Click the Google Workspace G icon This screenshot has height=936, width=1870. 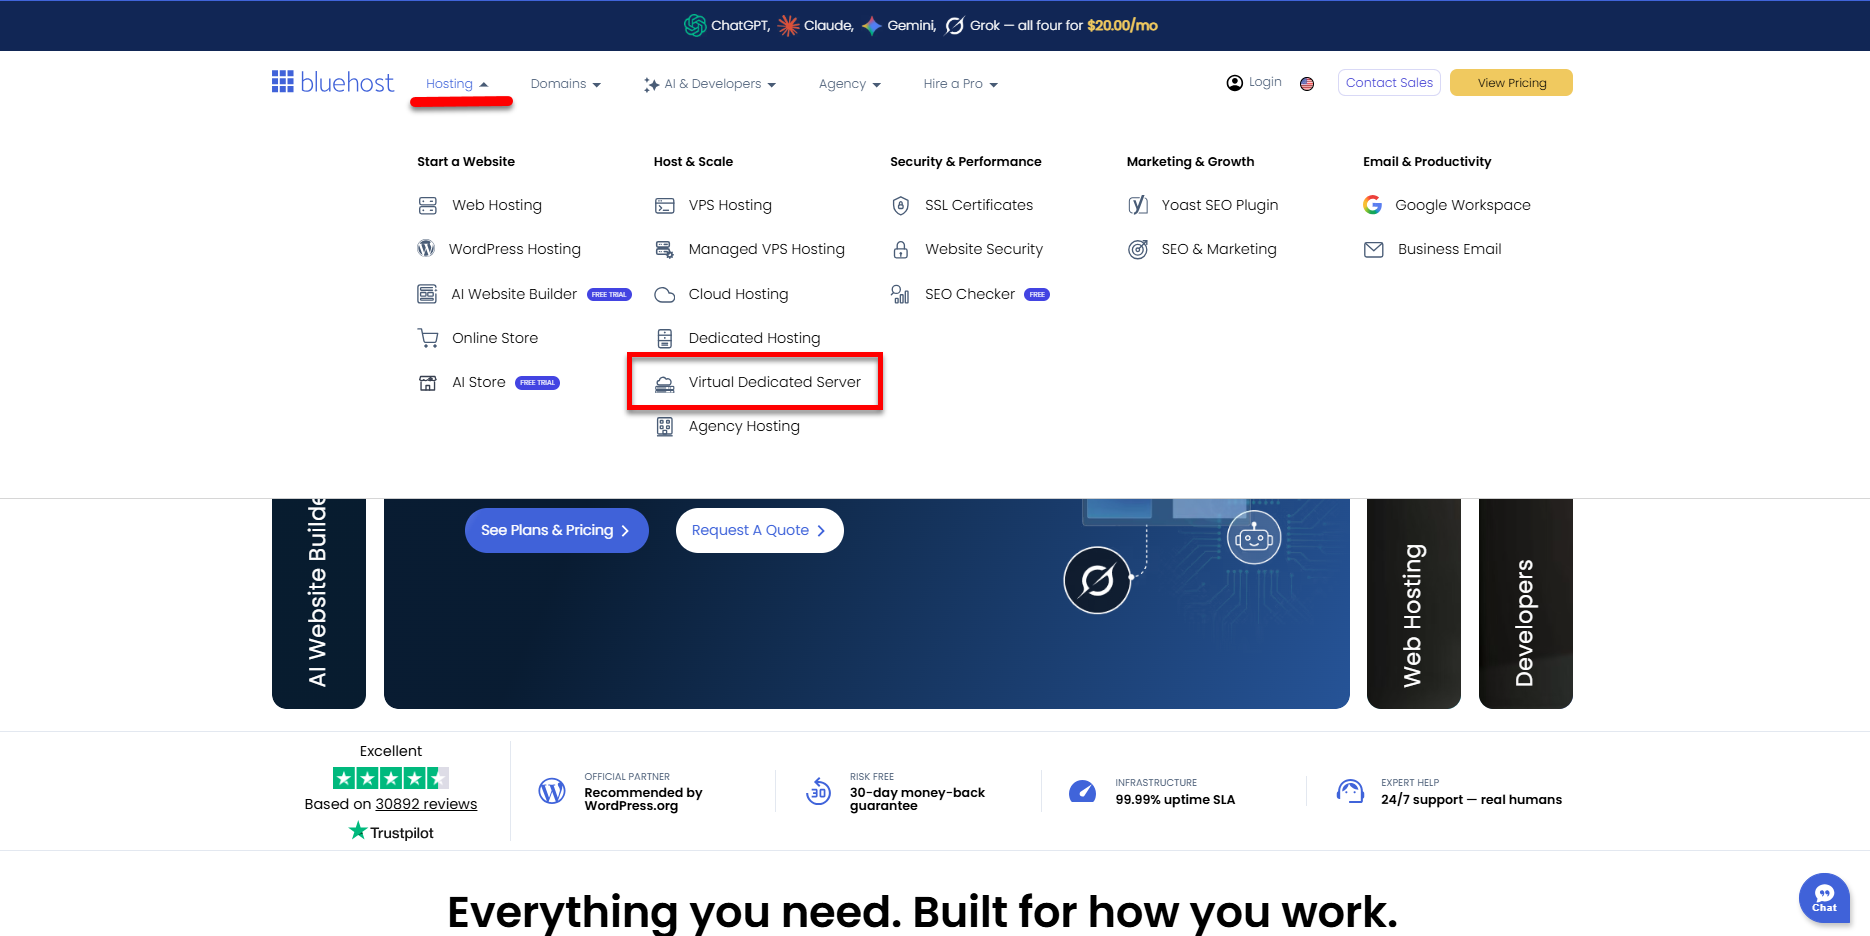click(x=1373, y=205)
